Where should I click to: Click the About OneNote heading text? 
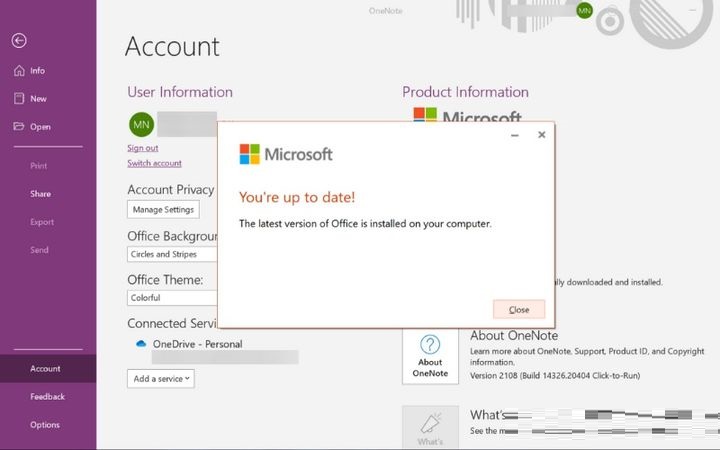[514, 336]
